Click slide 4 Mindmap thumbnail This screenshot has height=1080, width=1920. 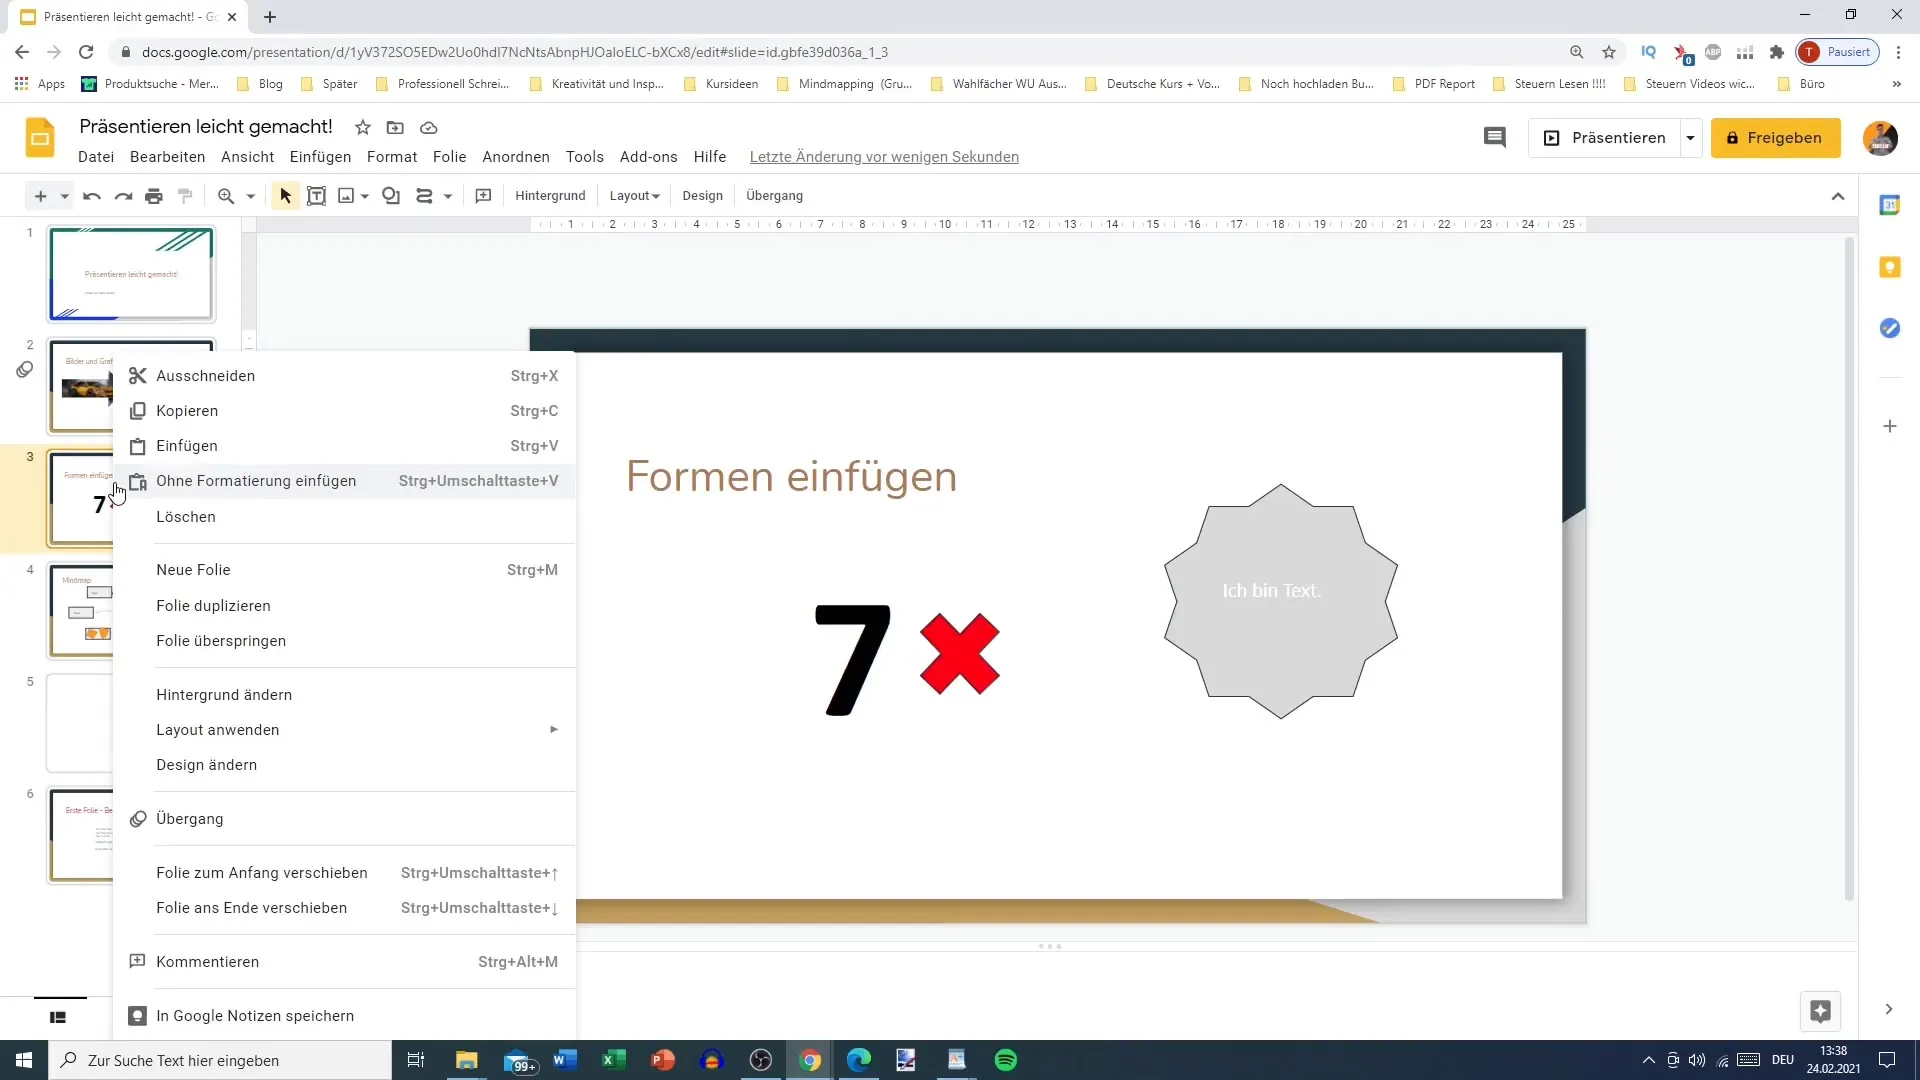[131, 609]
